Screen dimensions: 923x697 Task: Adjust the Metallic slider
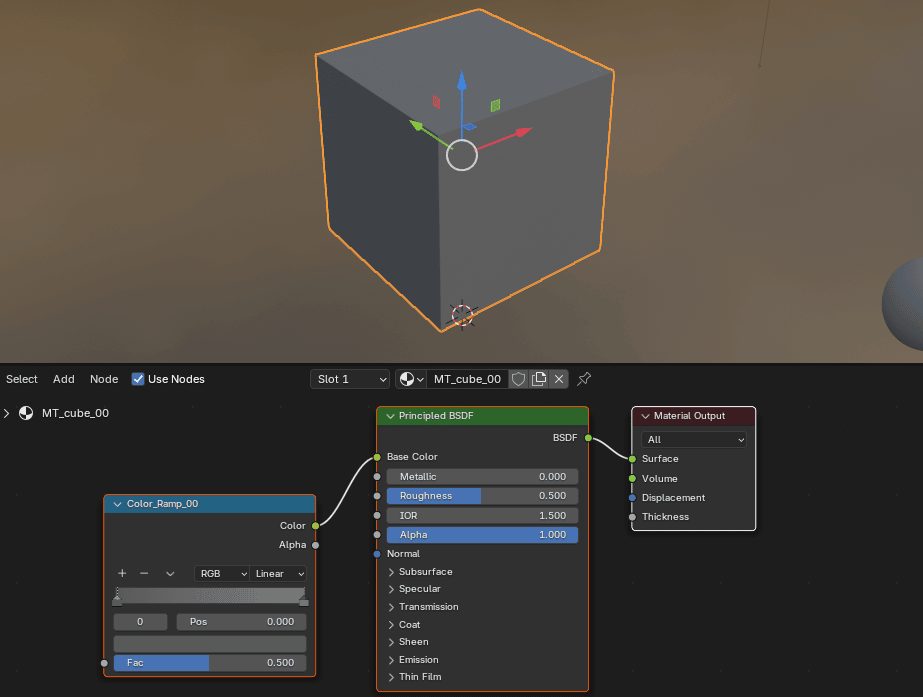click(482, 477)
